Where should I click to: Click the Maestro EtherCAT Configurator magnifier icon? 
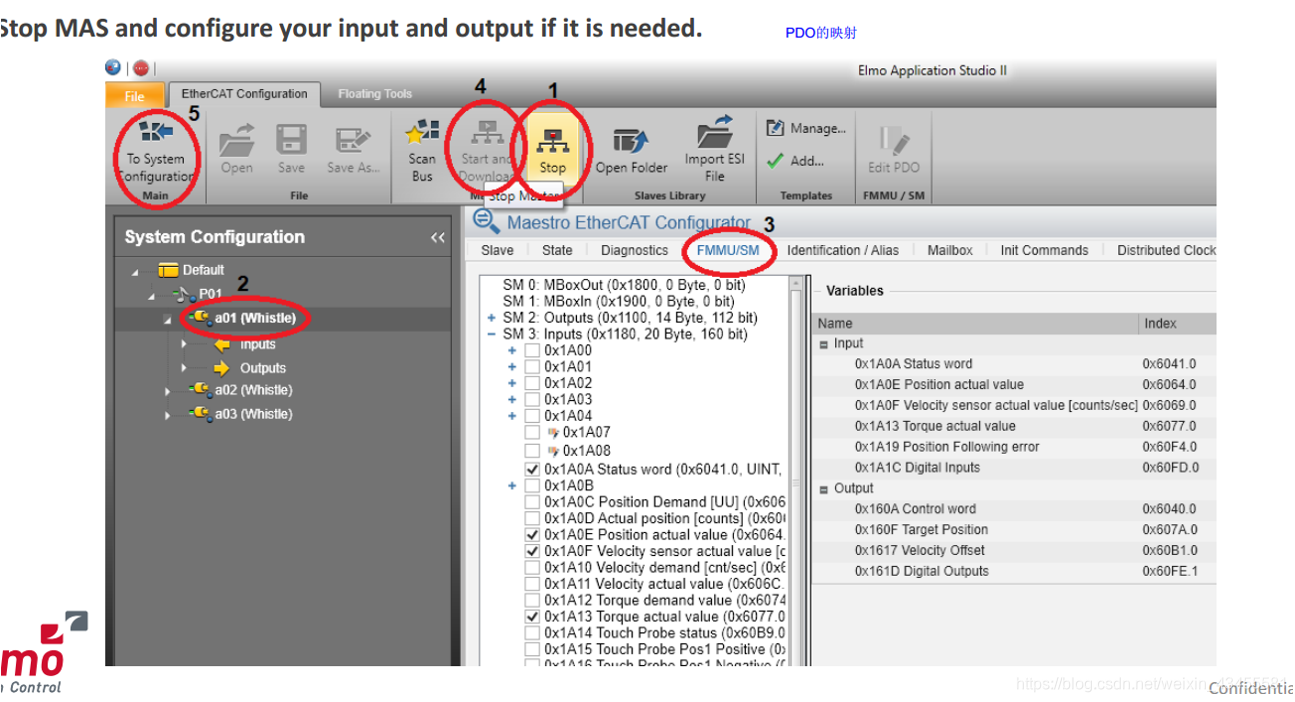click(x=486, y=221)
